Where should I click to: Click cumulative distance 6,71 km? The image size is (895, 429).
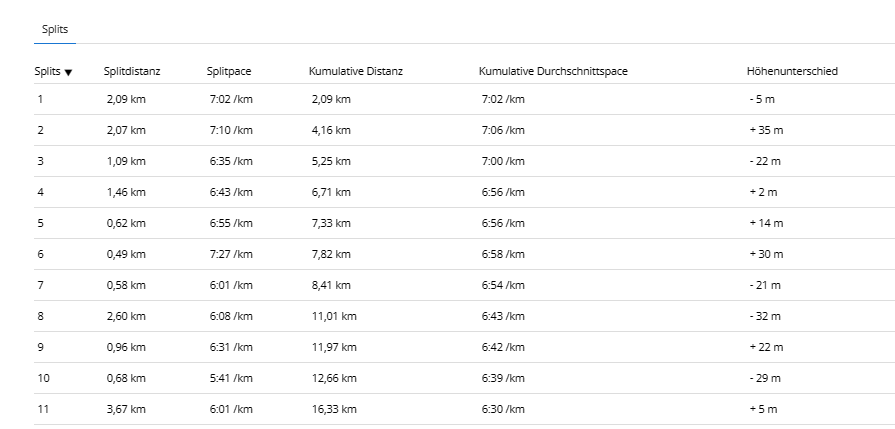point(331,192)
